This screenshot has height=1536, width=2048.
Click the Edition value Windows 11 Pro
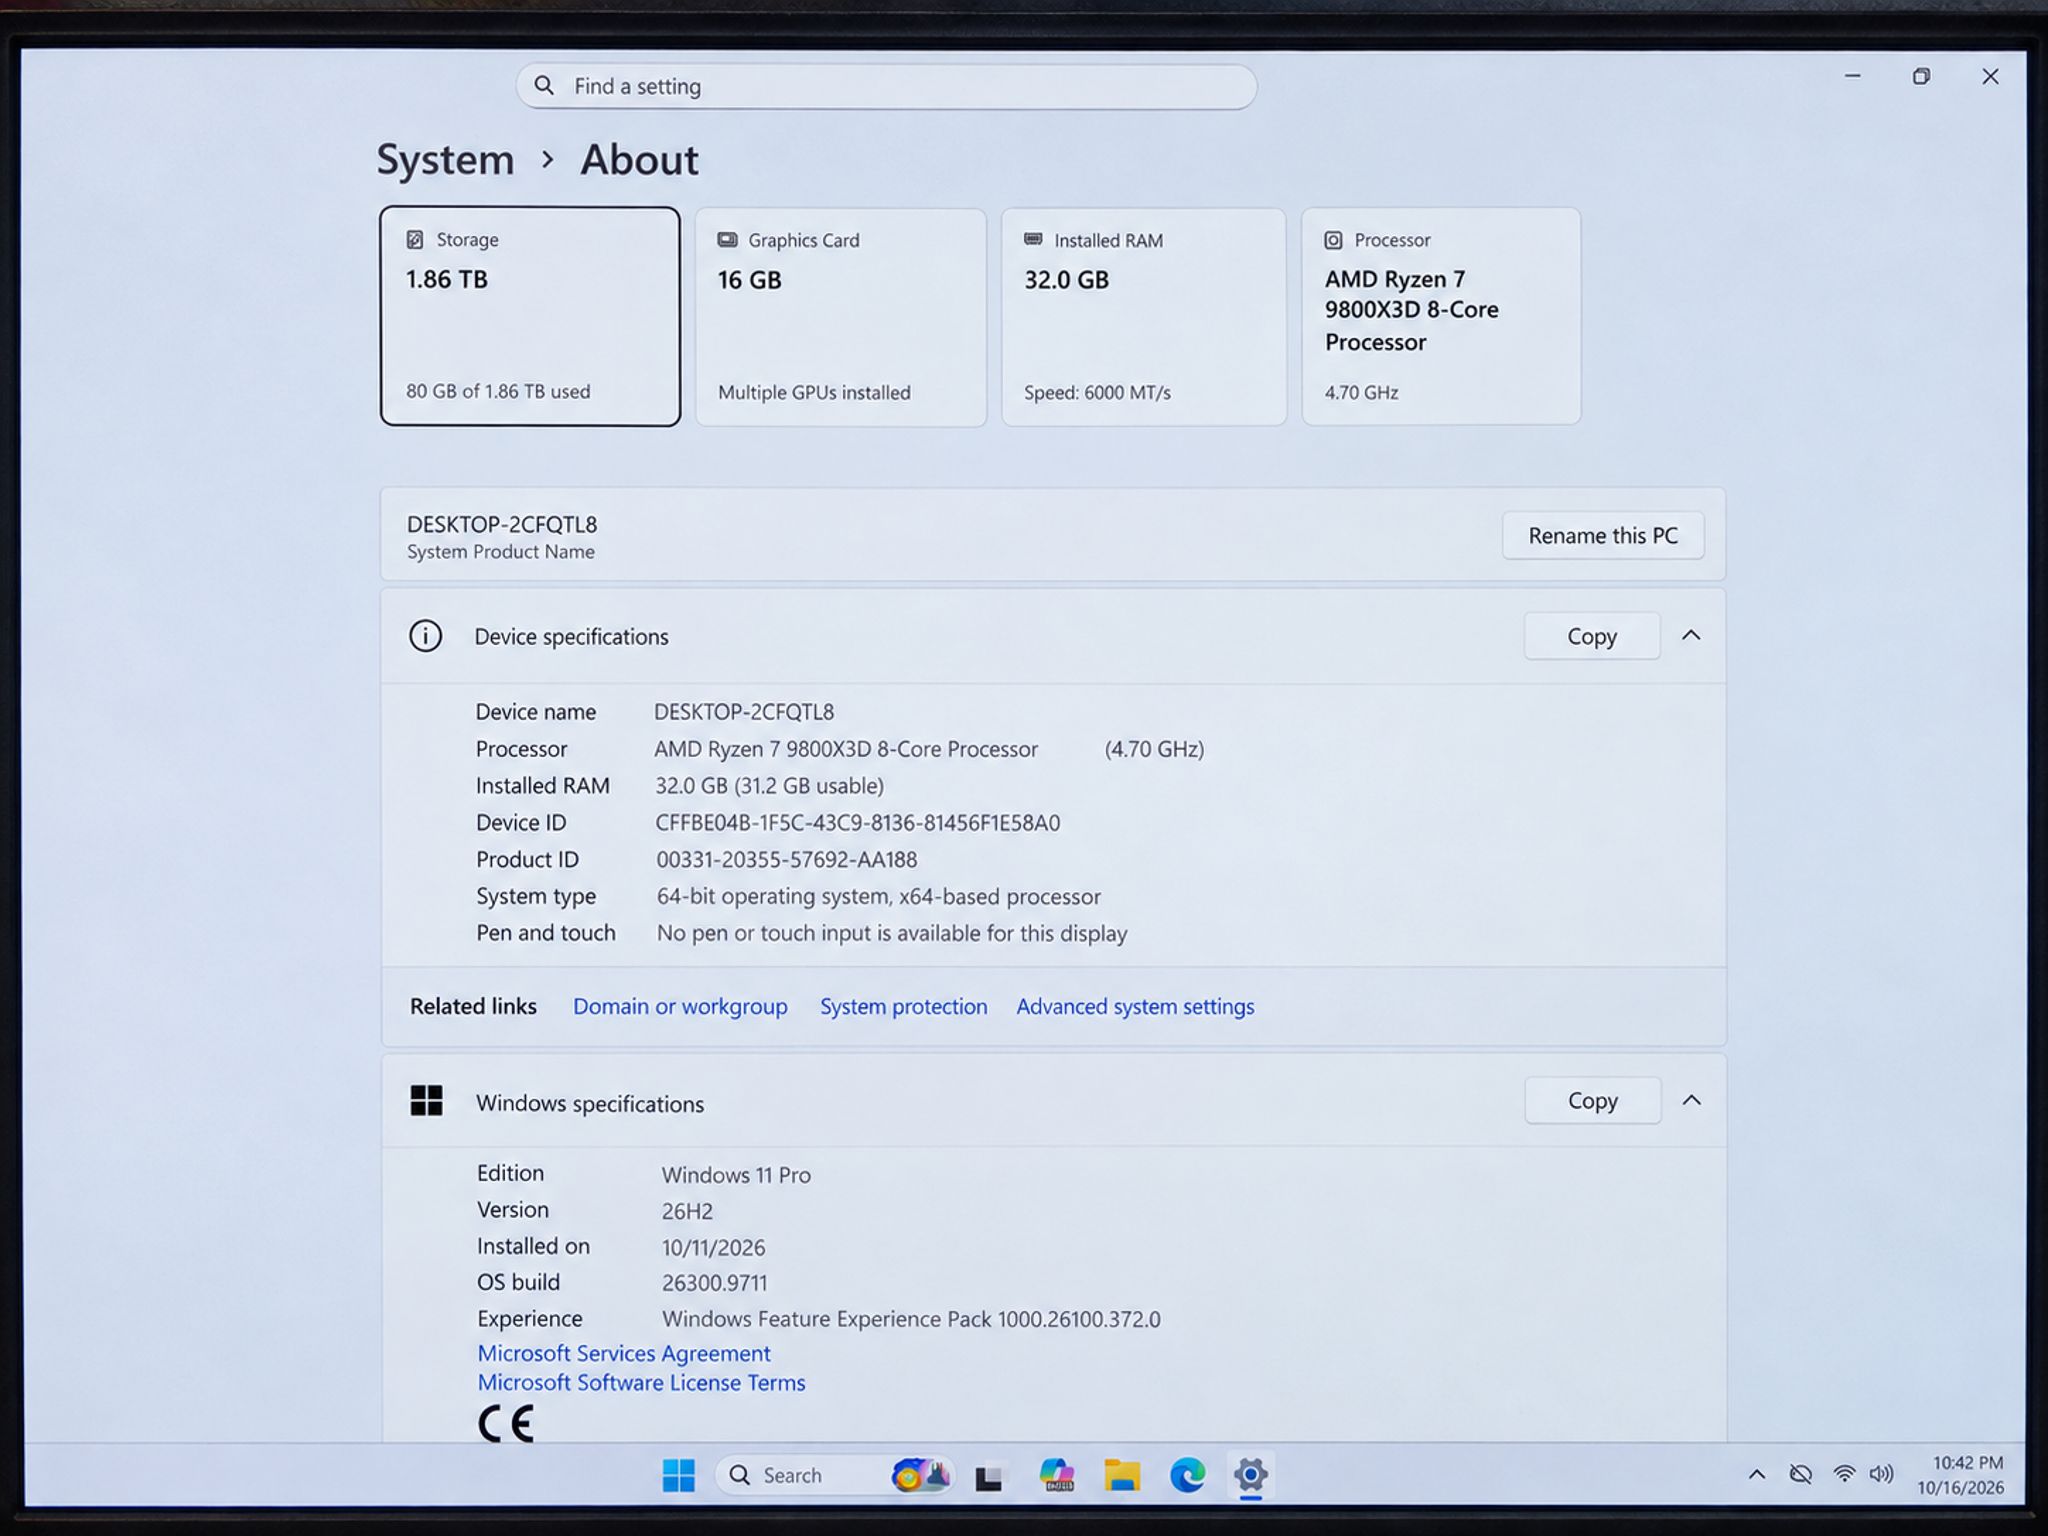[736, 1175]
